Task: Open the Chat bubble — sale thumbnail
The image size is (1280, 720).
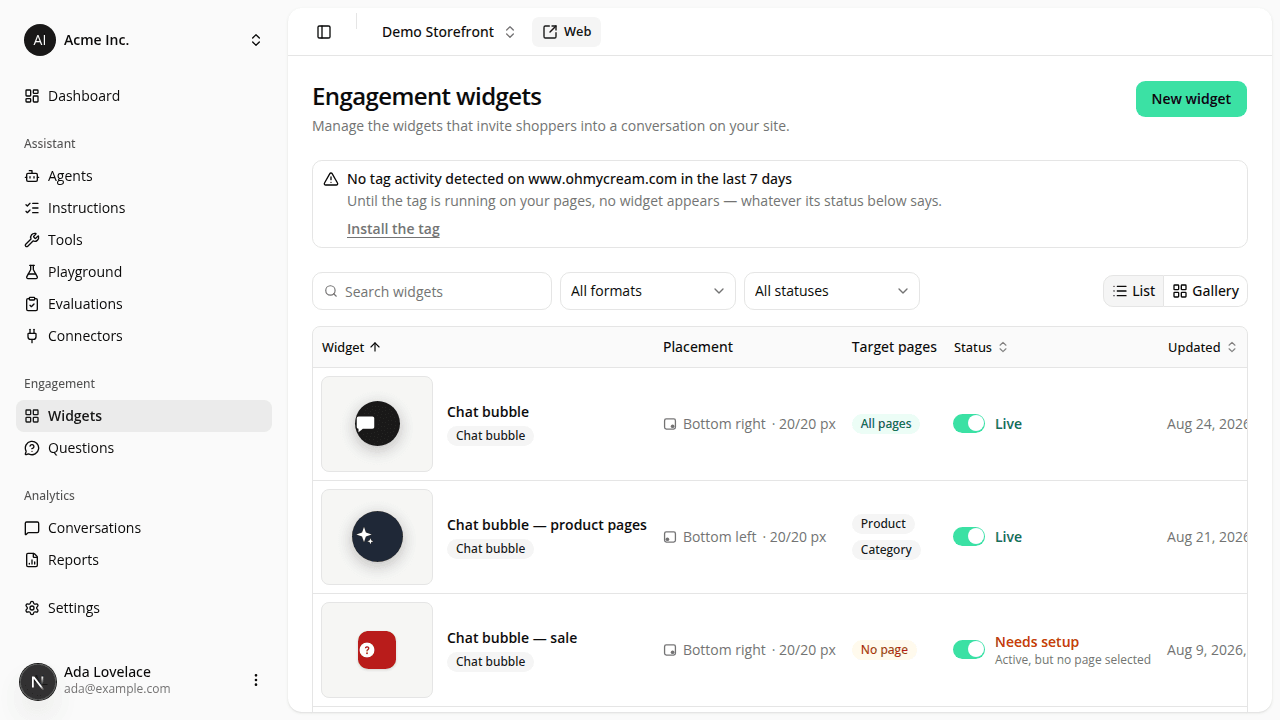Action: 377,650
